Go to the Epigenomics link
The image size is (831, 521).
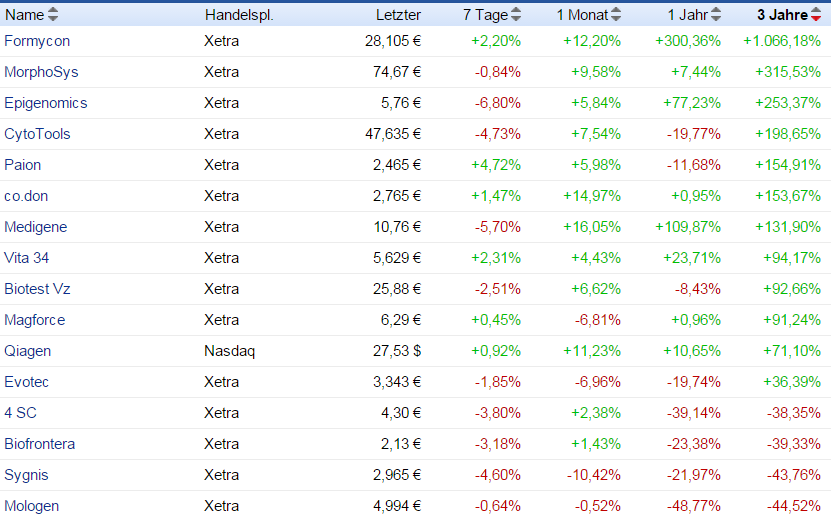click(x=46, y=103)
